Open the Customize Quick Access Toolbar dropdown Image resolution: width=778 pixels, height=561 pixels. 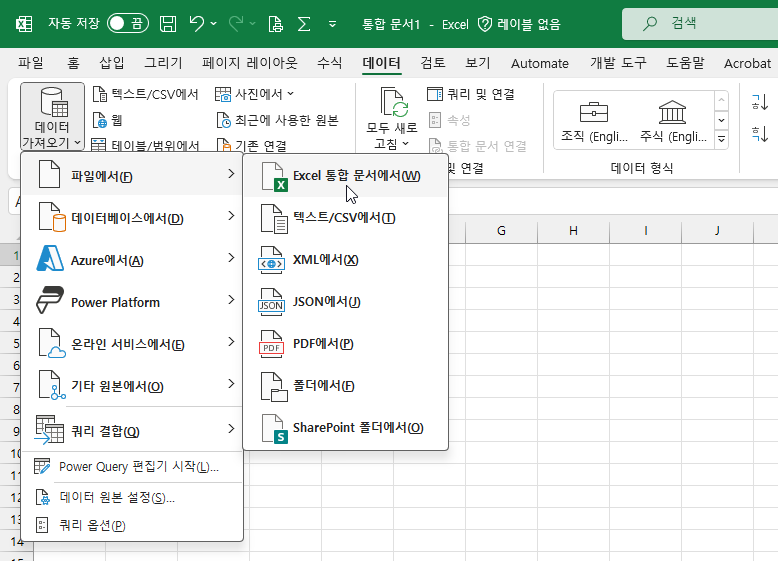[332, 23]
